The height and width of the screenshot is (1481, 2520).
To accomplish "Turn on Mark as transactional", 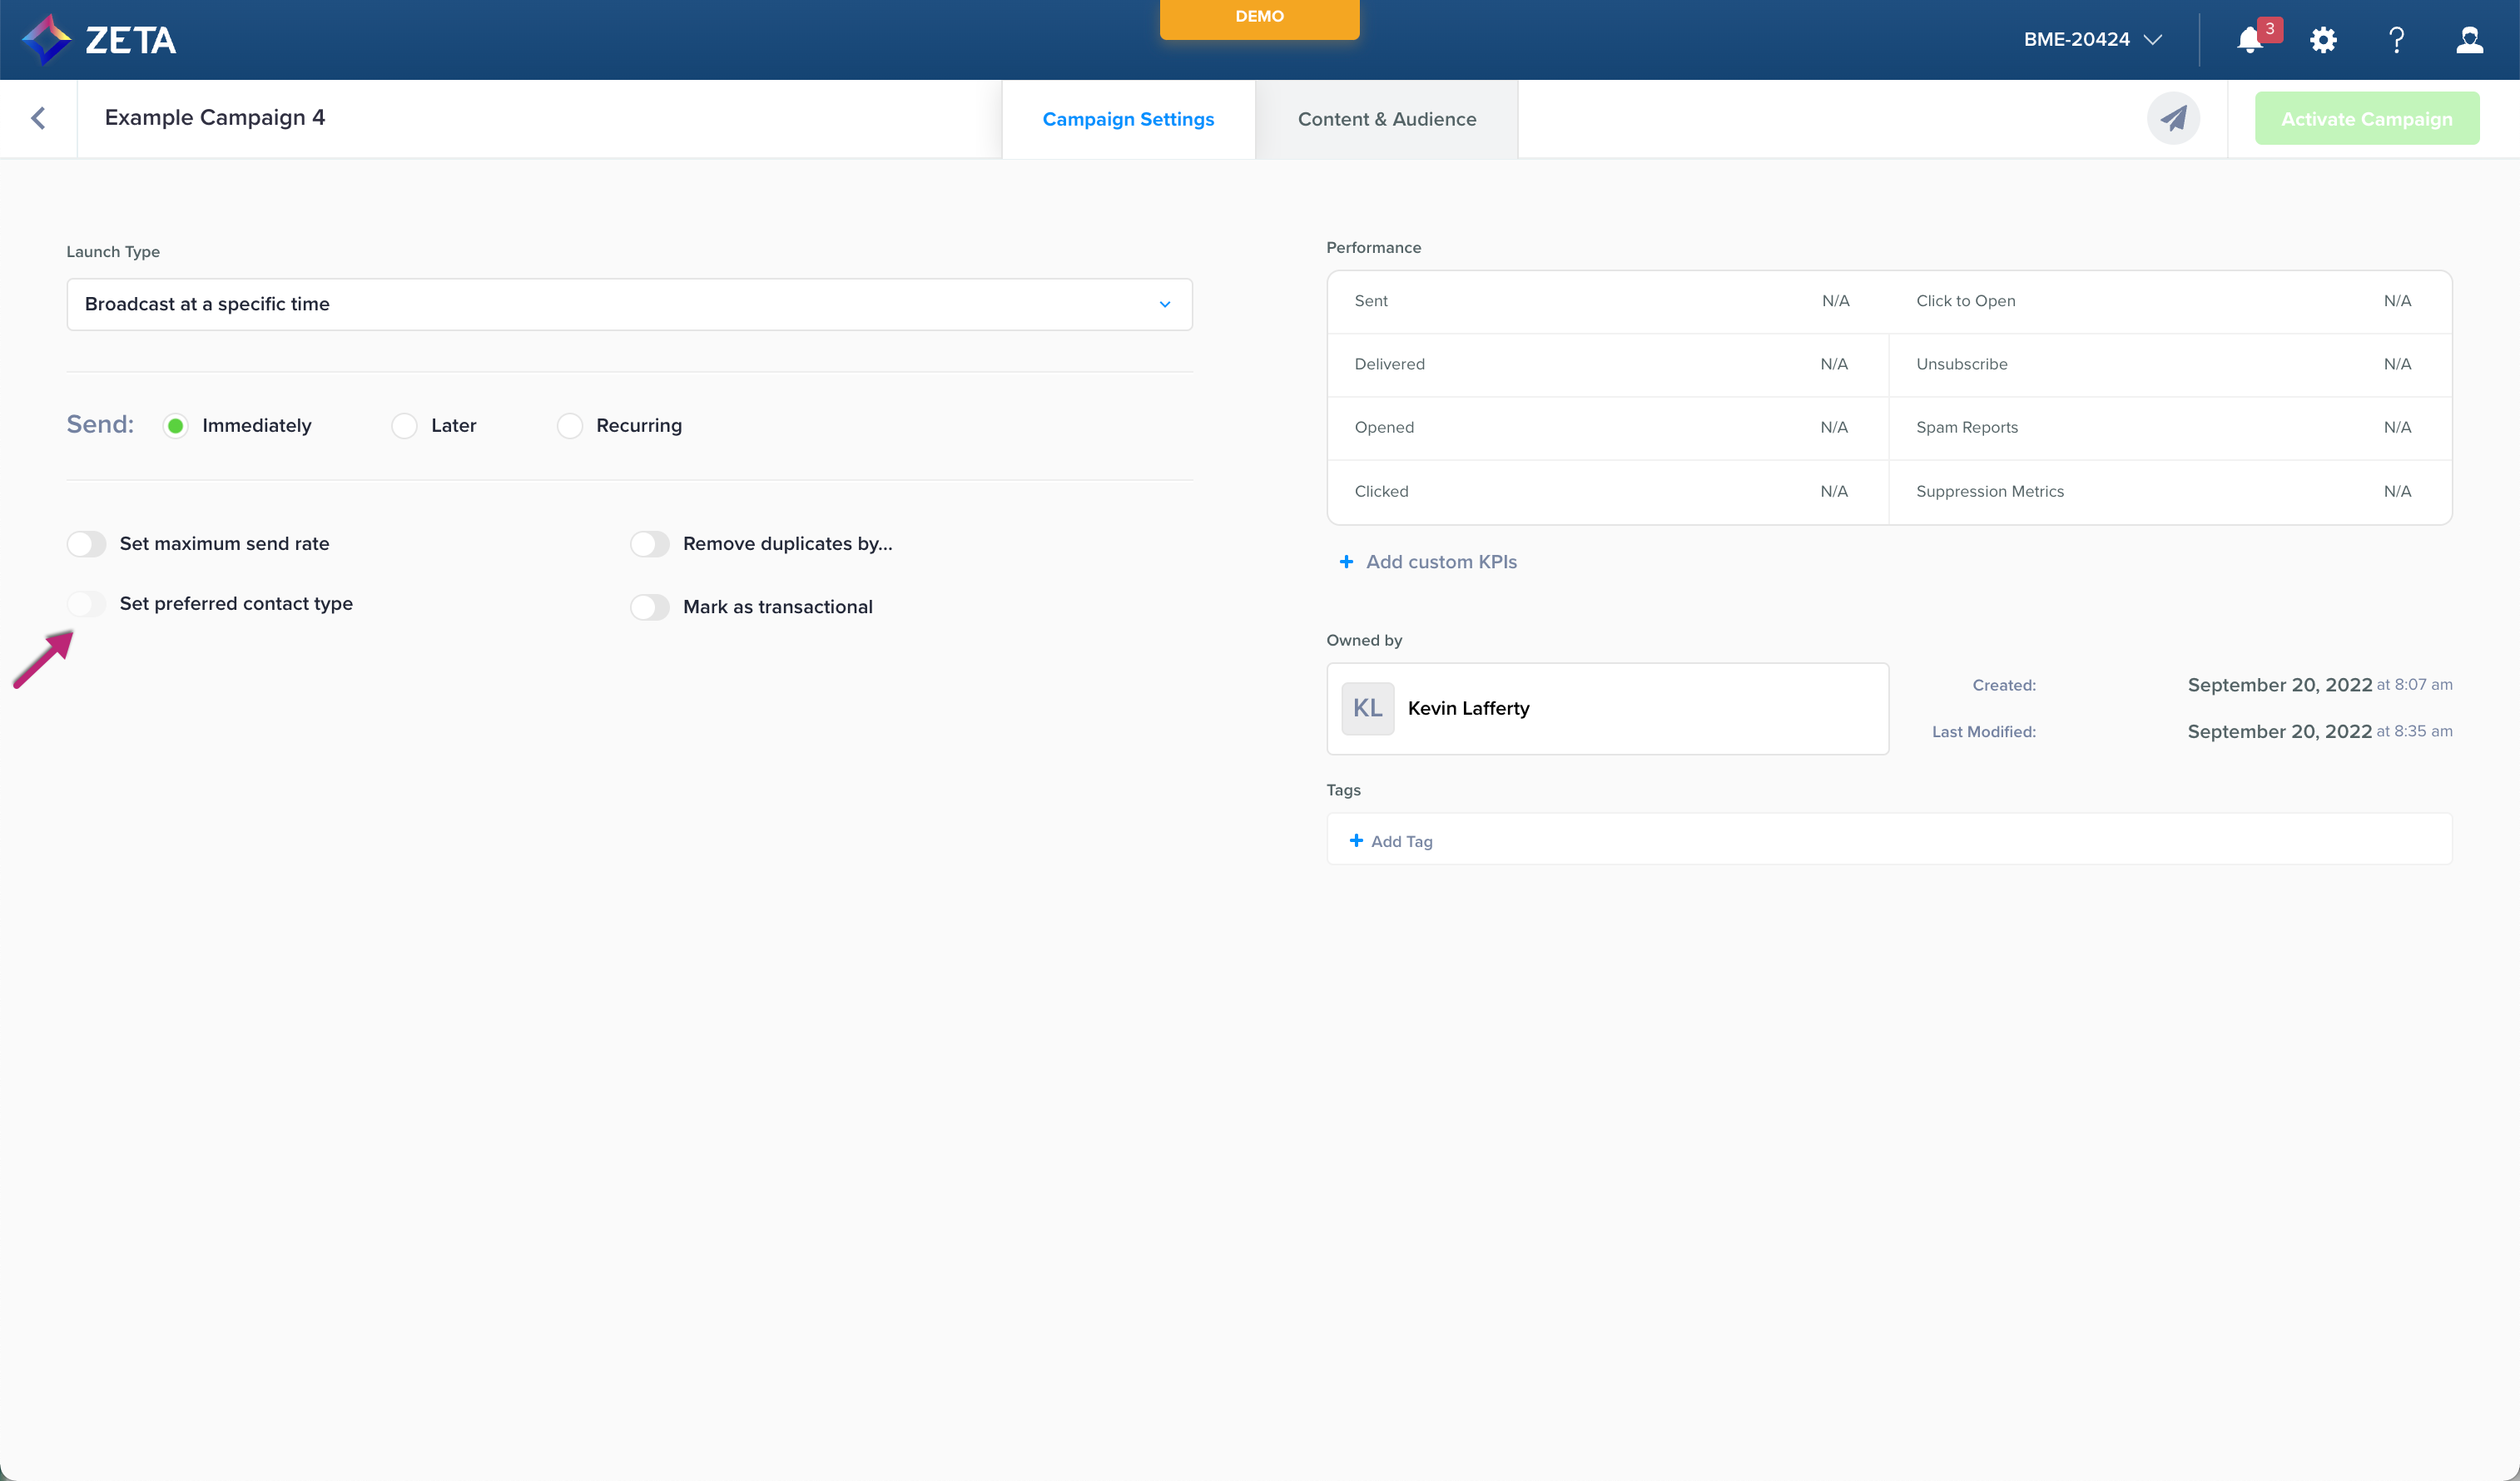I will (650, 607).
